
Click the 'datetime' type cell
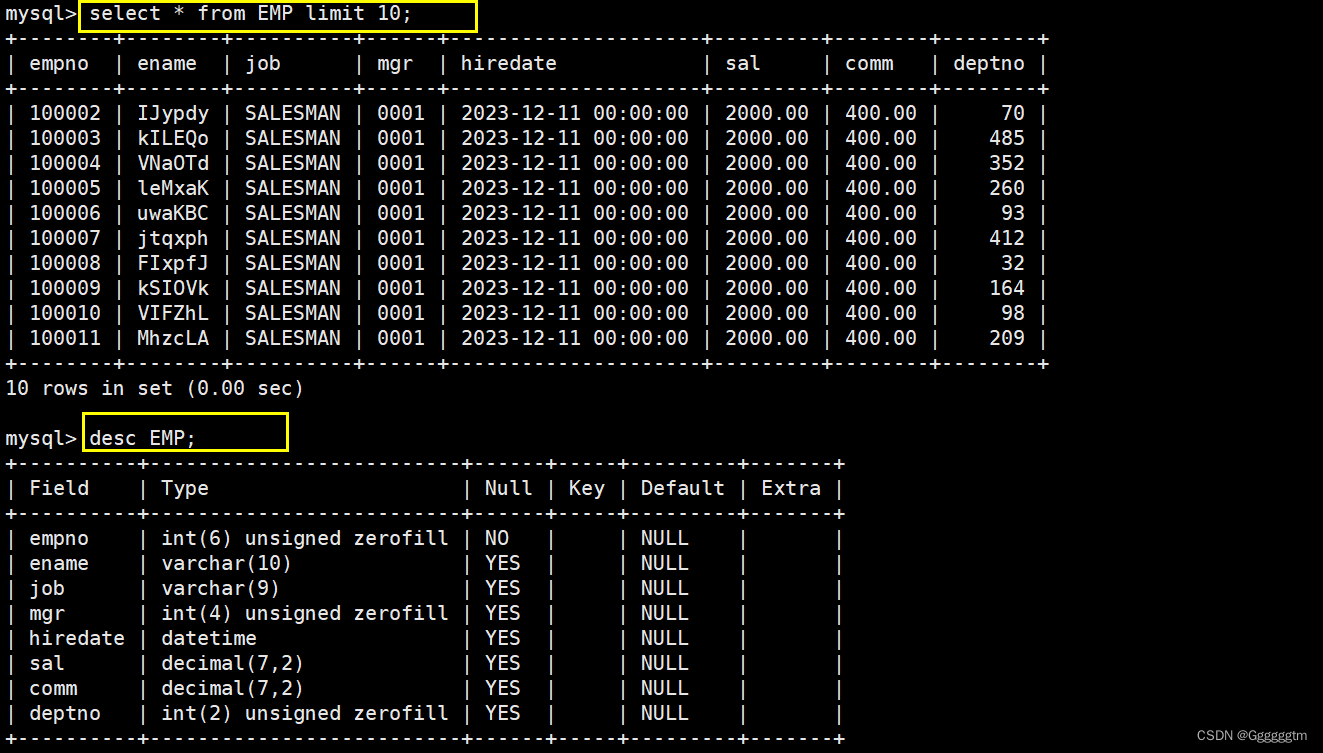pos(209,638)
